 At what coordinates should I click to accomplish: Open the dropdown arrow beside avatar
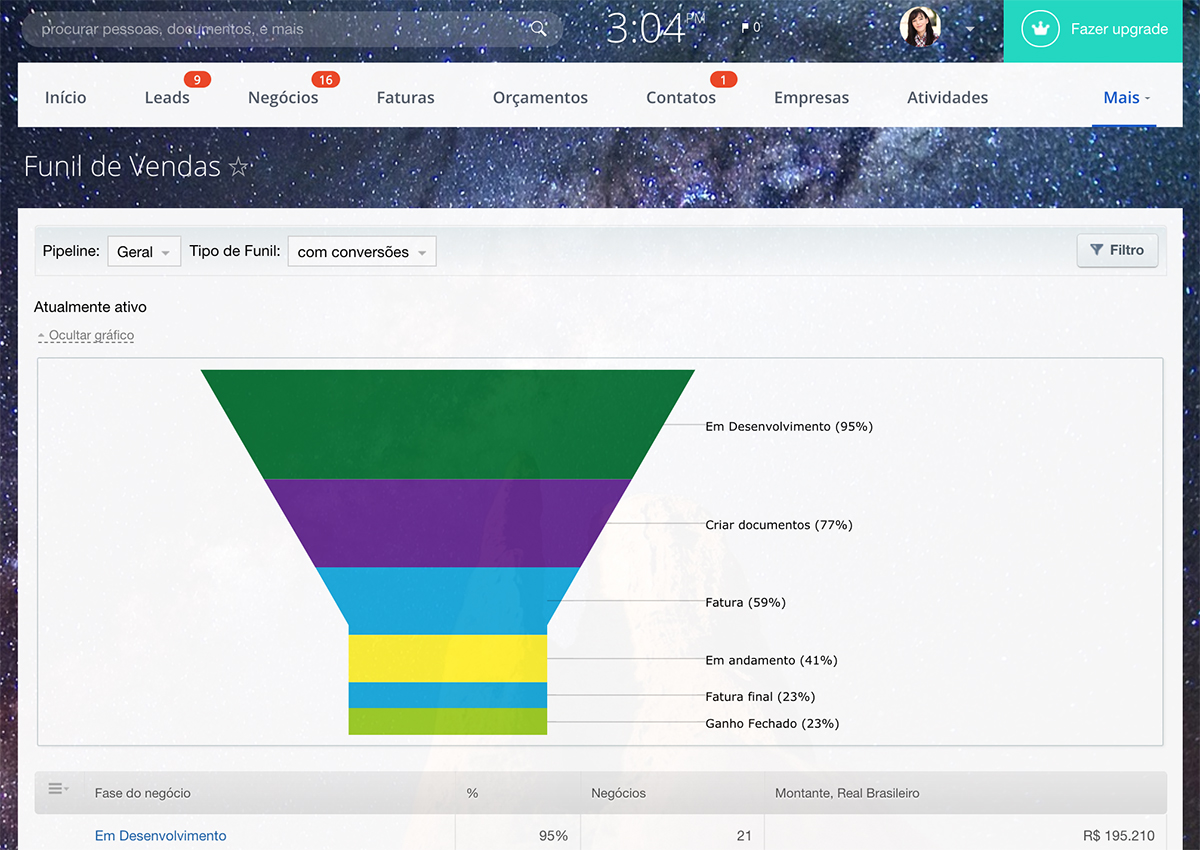click(x=970, y=30)
